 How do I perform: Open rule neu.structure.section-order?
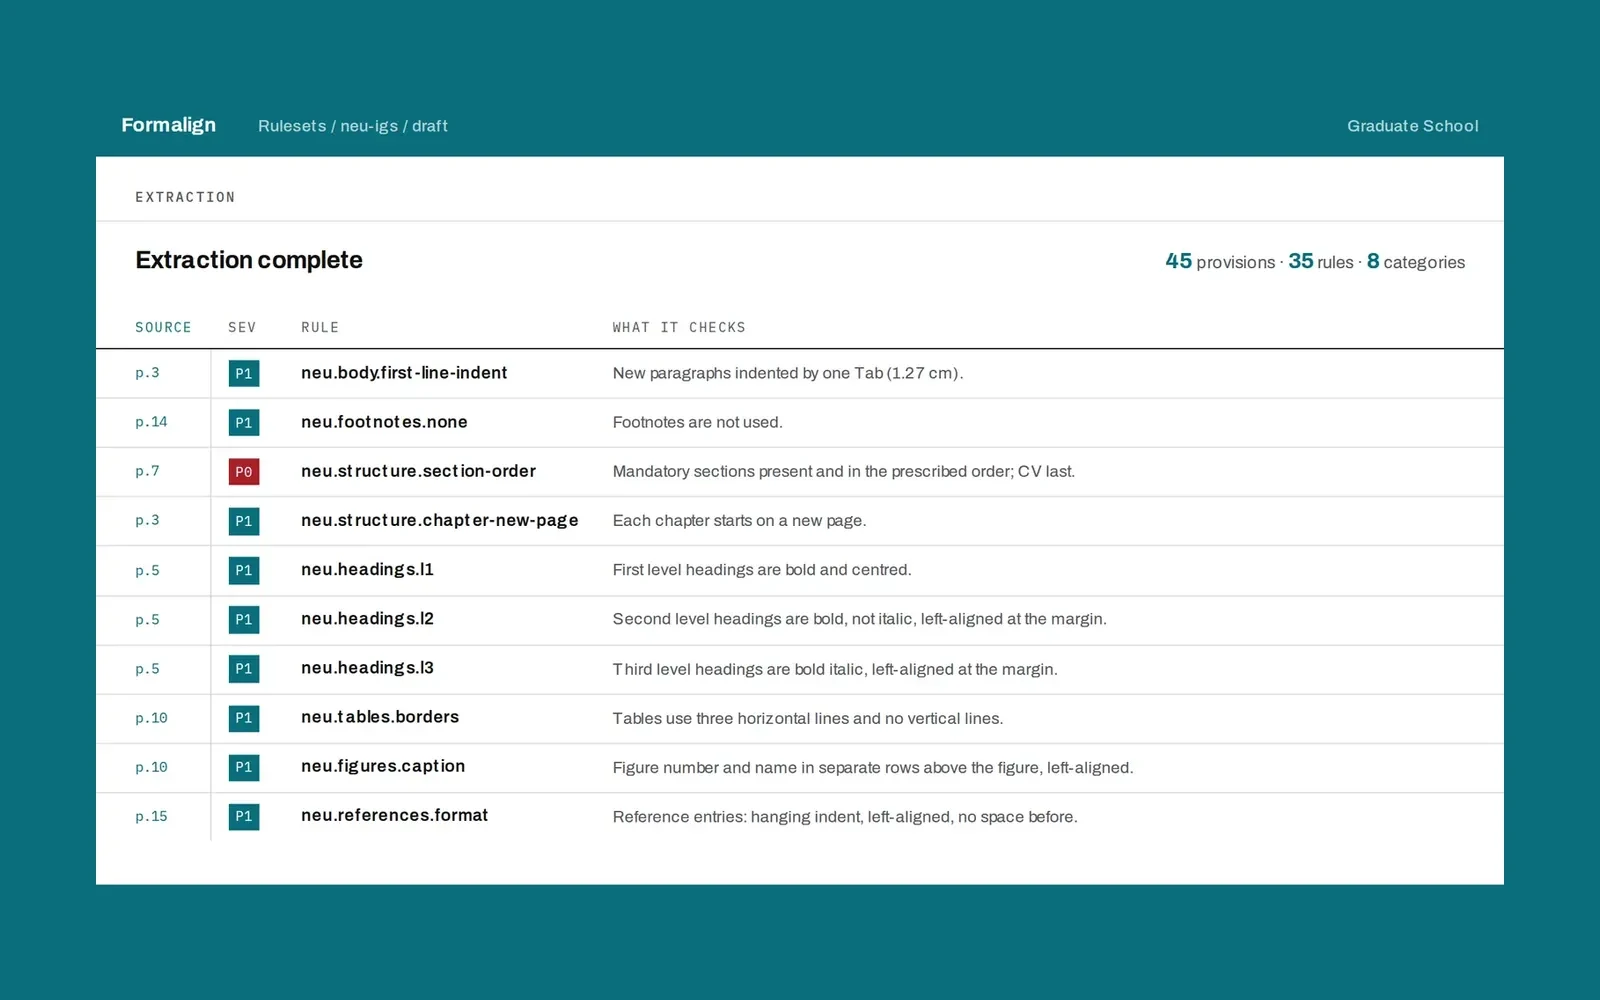[418, 471]
